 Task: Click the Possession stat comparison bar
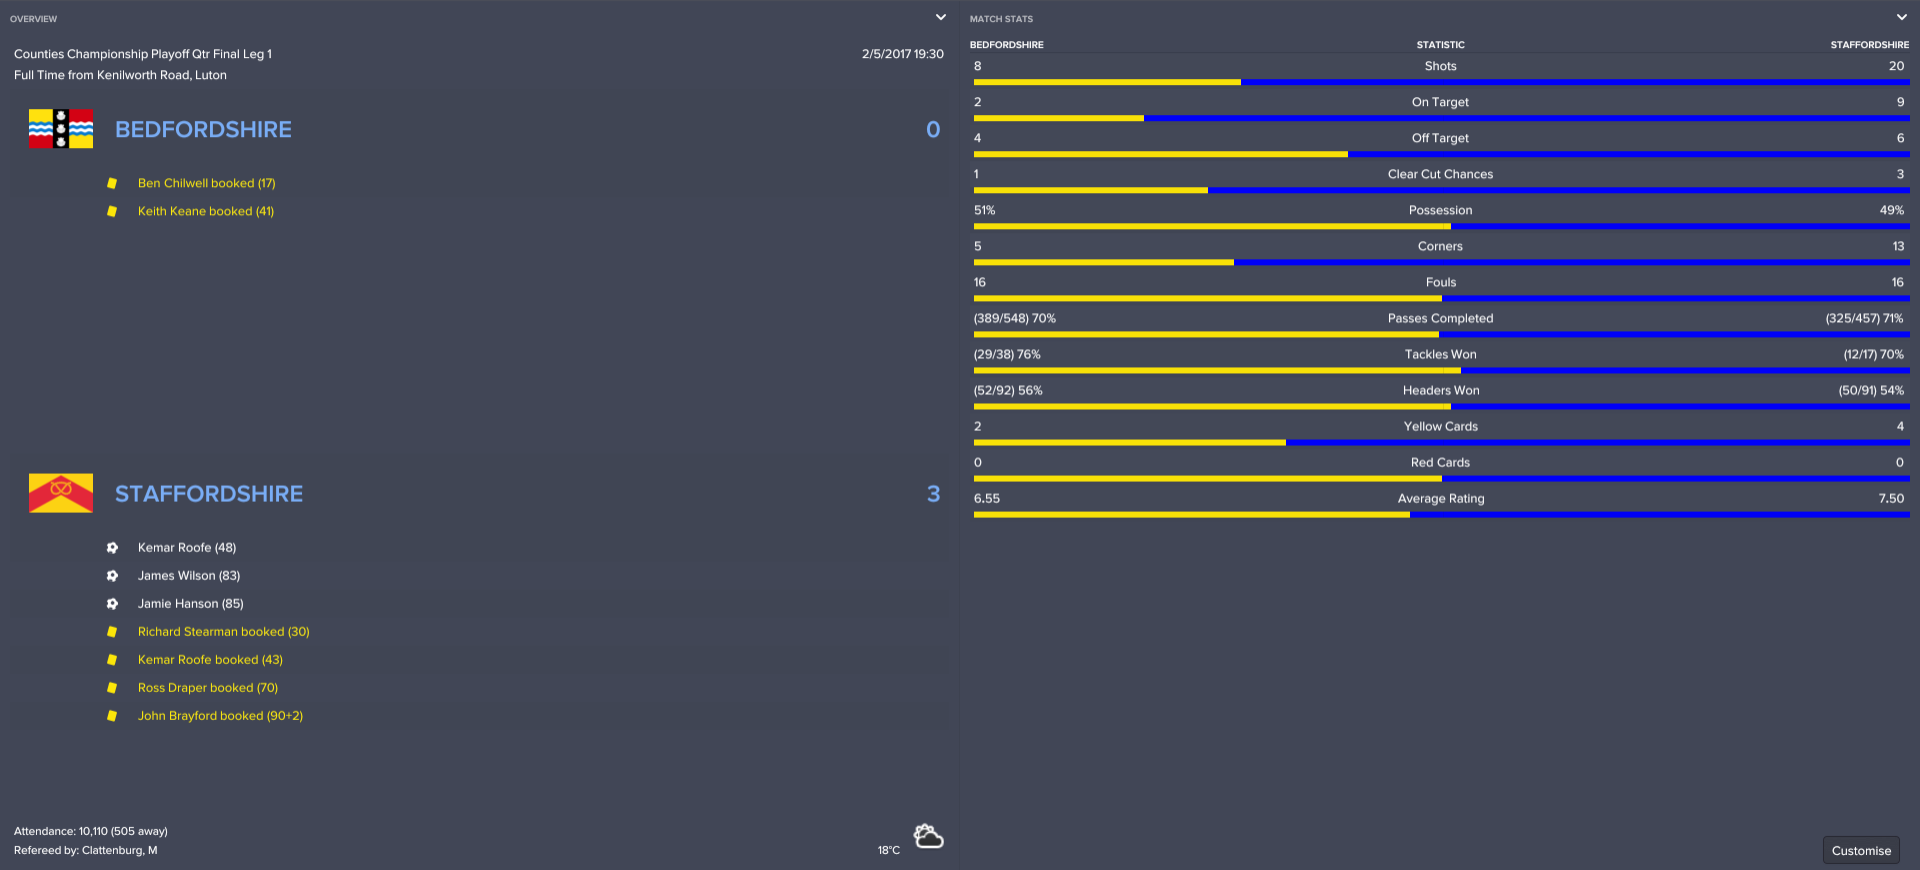1440,226
